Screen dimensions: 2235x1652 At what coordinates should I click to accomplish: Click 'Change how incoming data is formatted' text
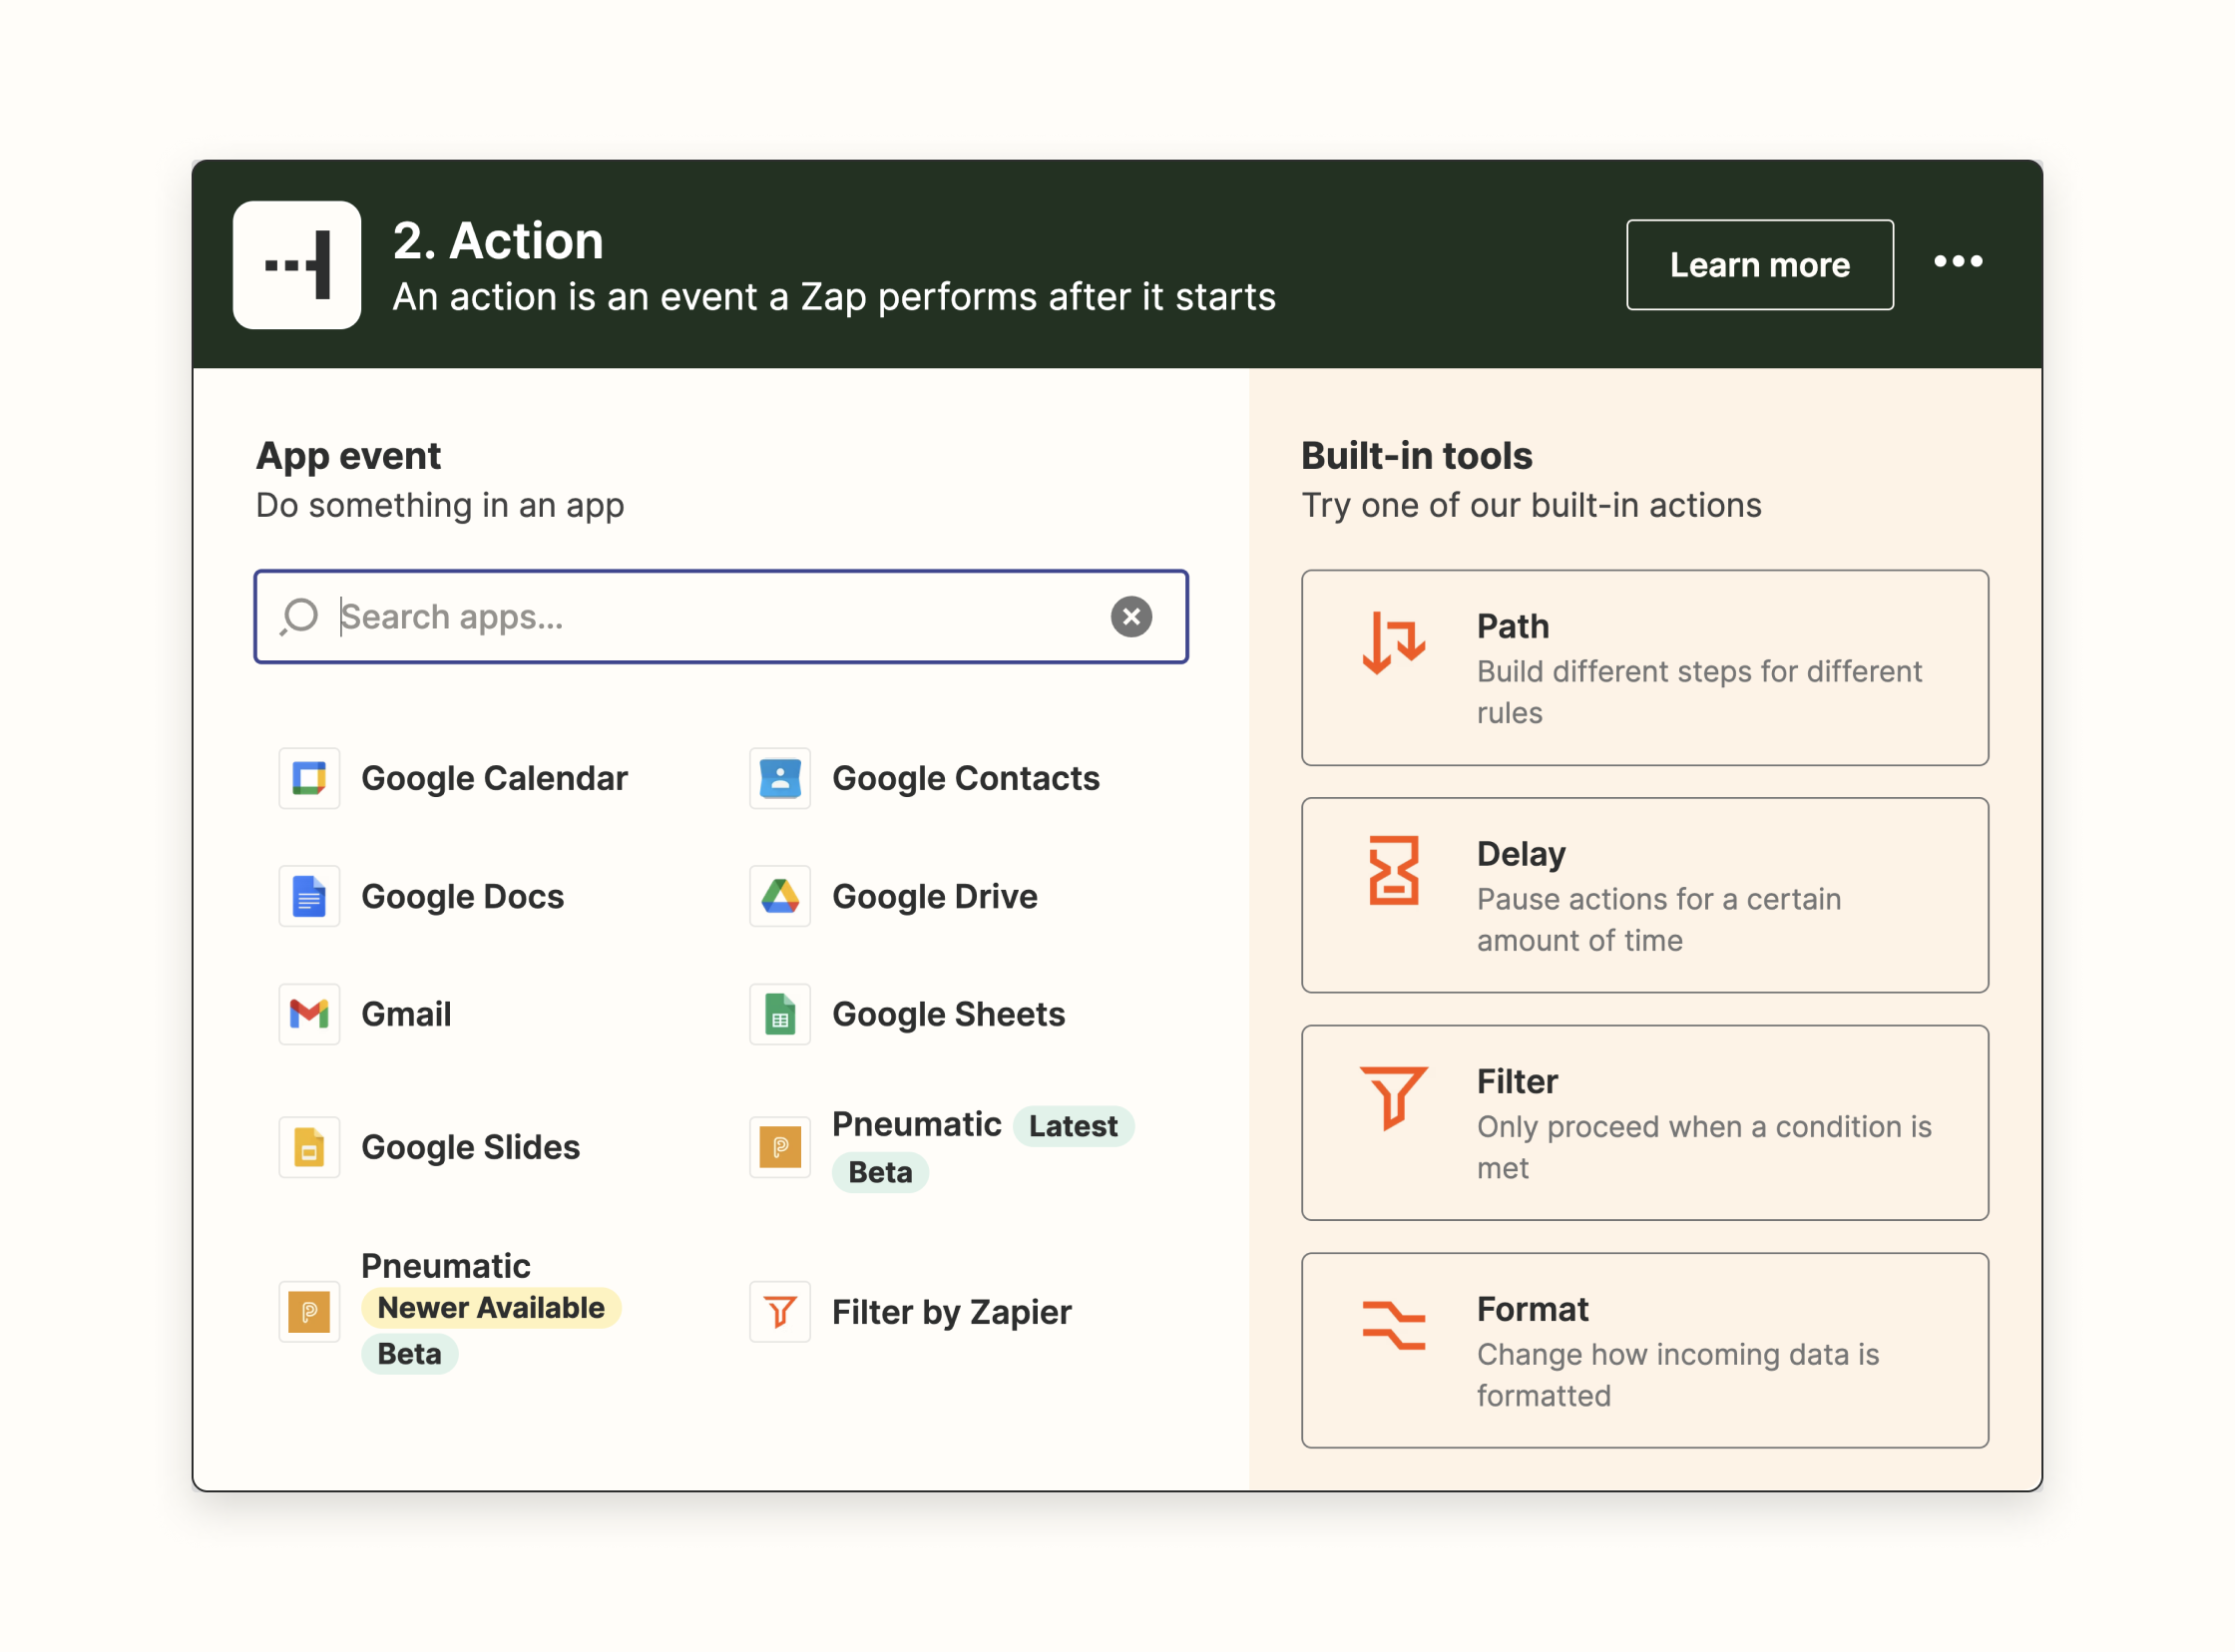pyautogui.click(x=1677, y=1375)
